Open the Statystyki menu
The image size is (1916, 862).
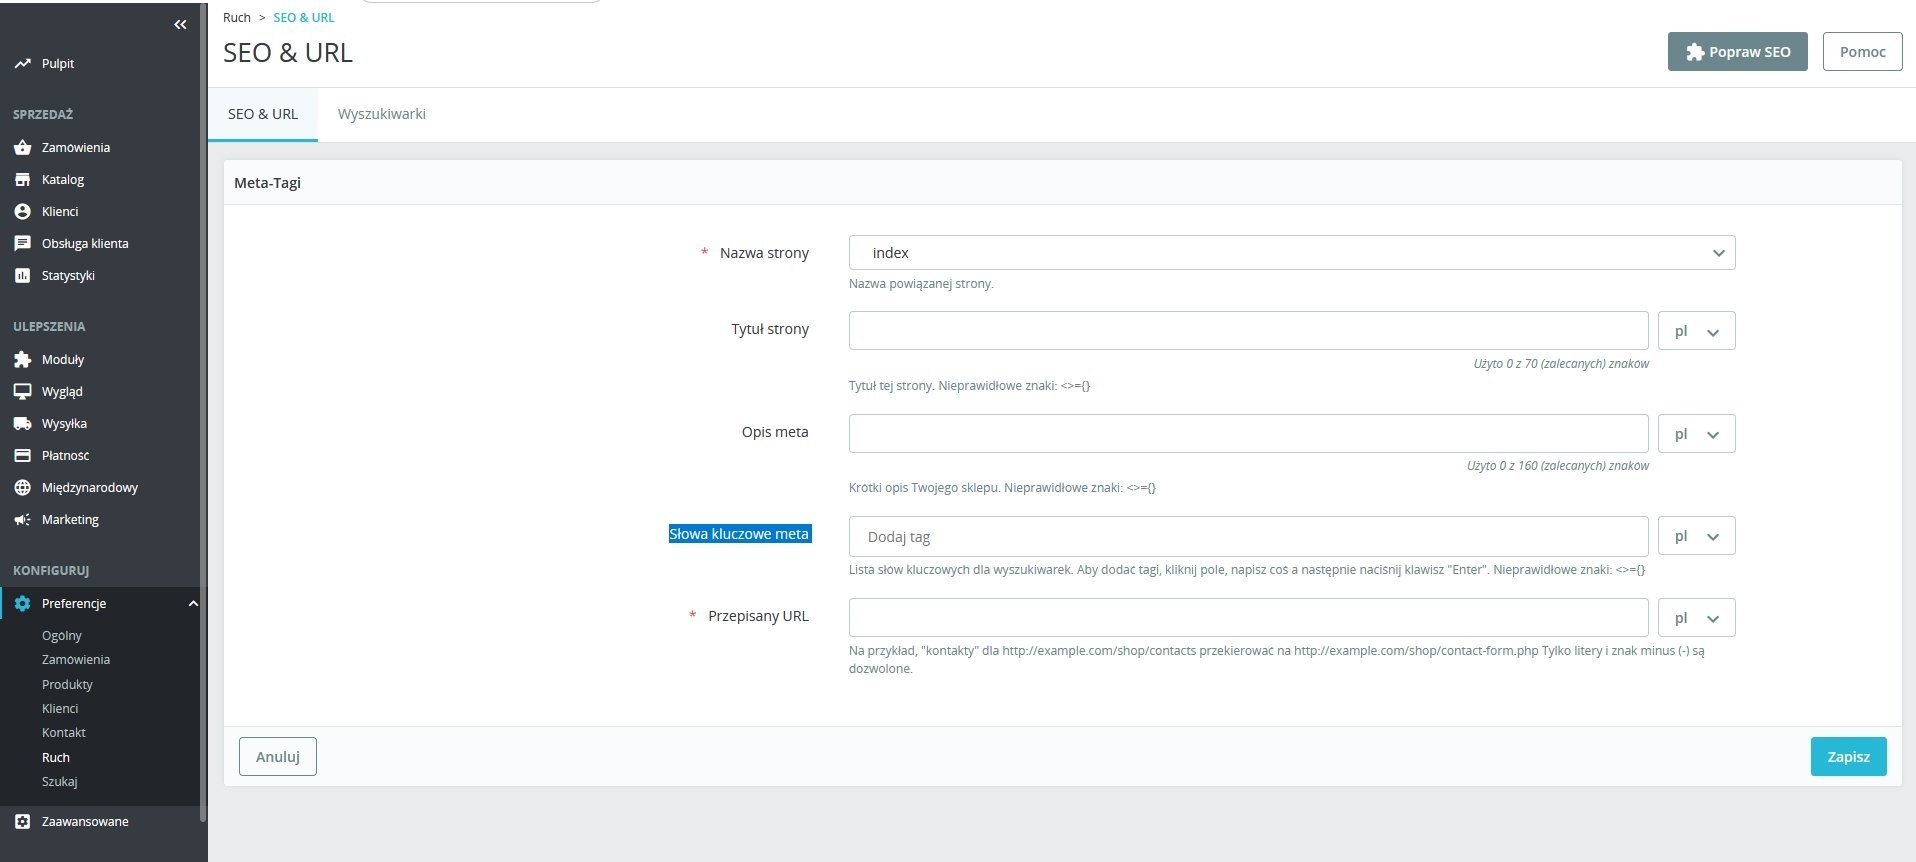pyautogui.click(x=68, y=275)
